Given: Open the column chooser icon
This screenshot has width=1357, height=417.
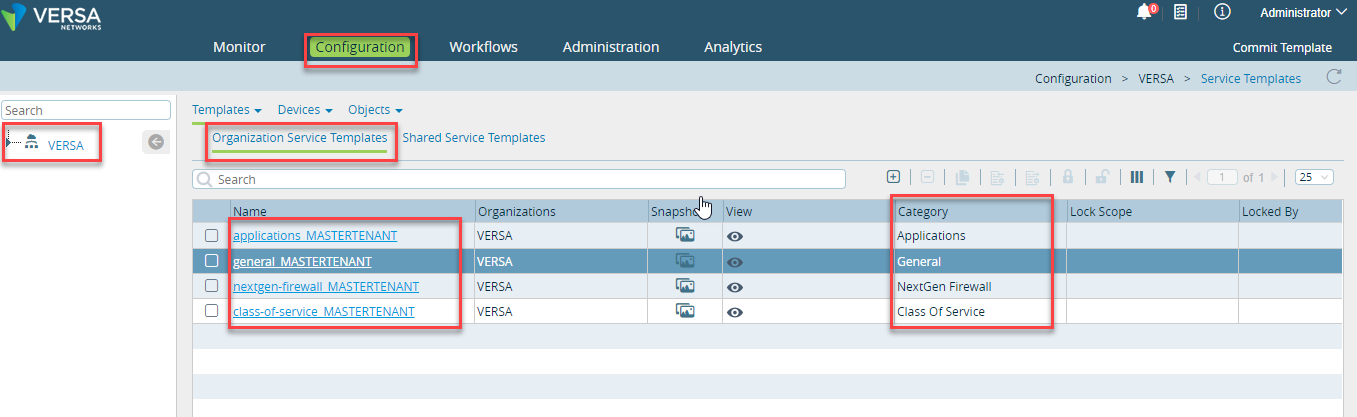Looking at the screenshot, I should point(1137,177).
